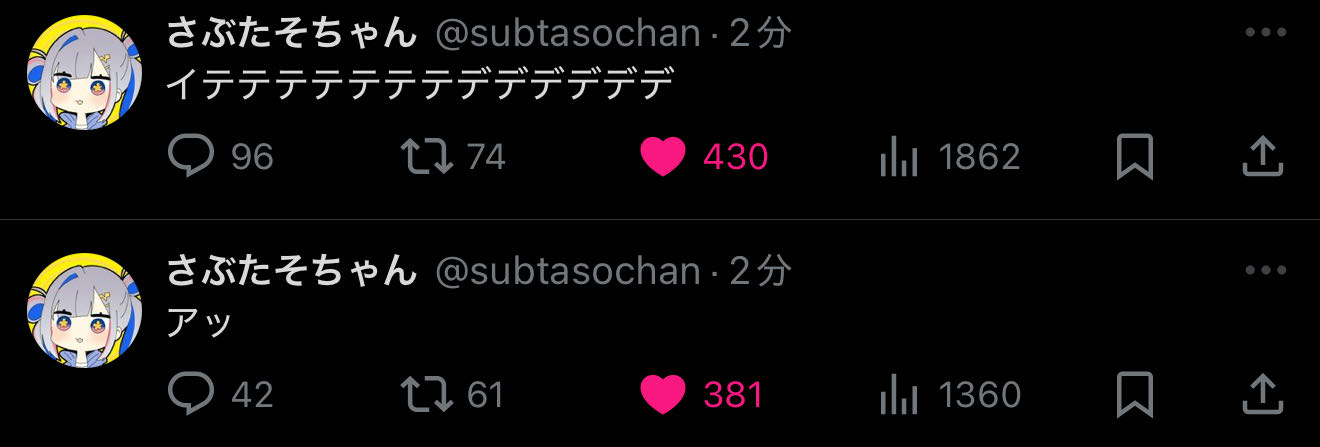Bookmark the イテテテ tweet
The image size is (1320, 447).
click(x=1135, y=157)
